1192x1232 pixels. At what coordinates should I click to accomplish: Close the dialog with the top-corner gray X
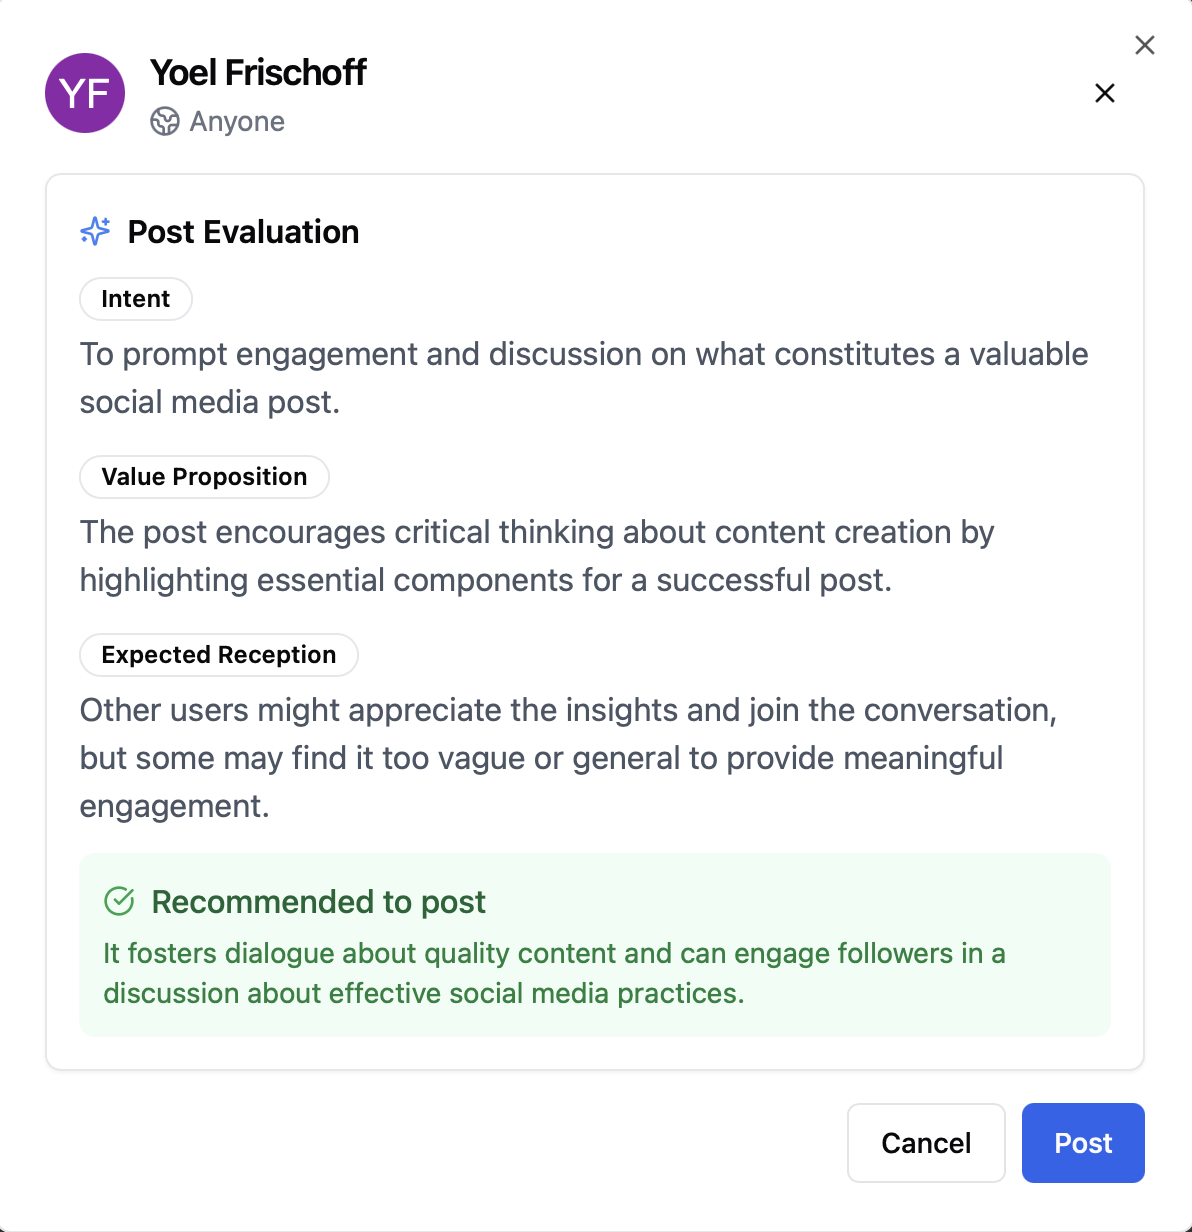[1145, 45]
